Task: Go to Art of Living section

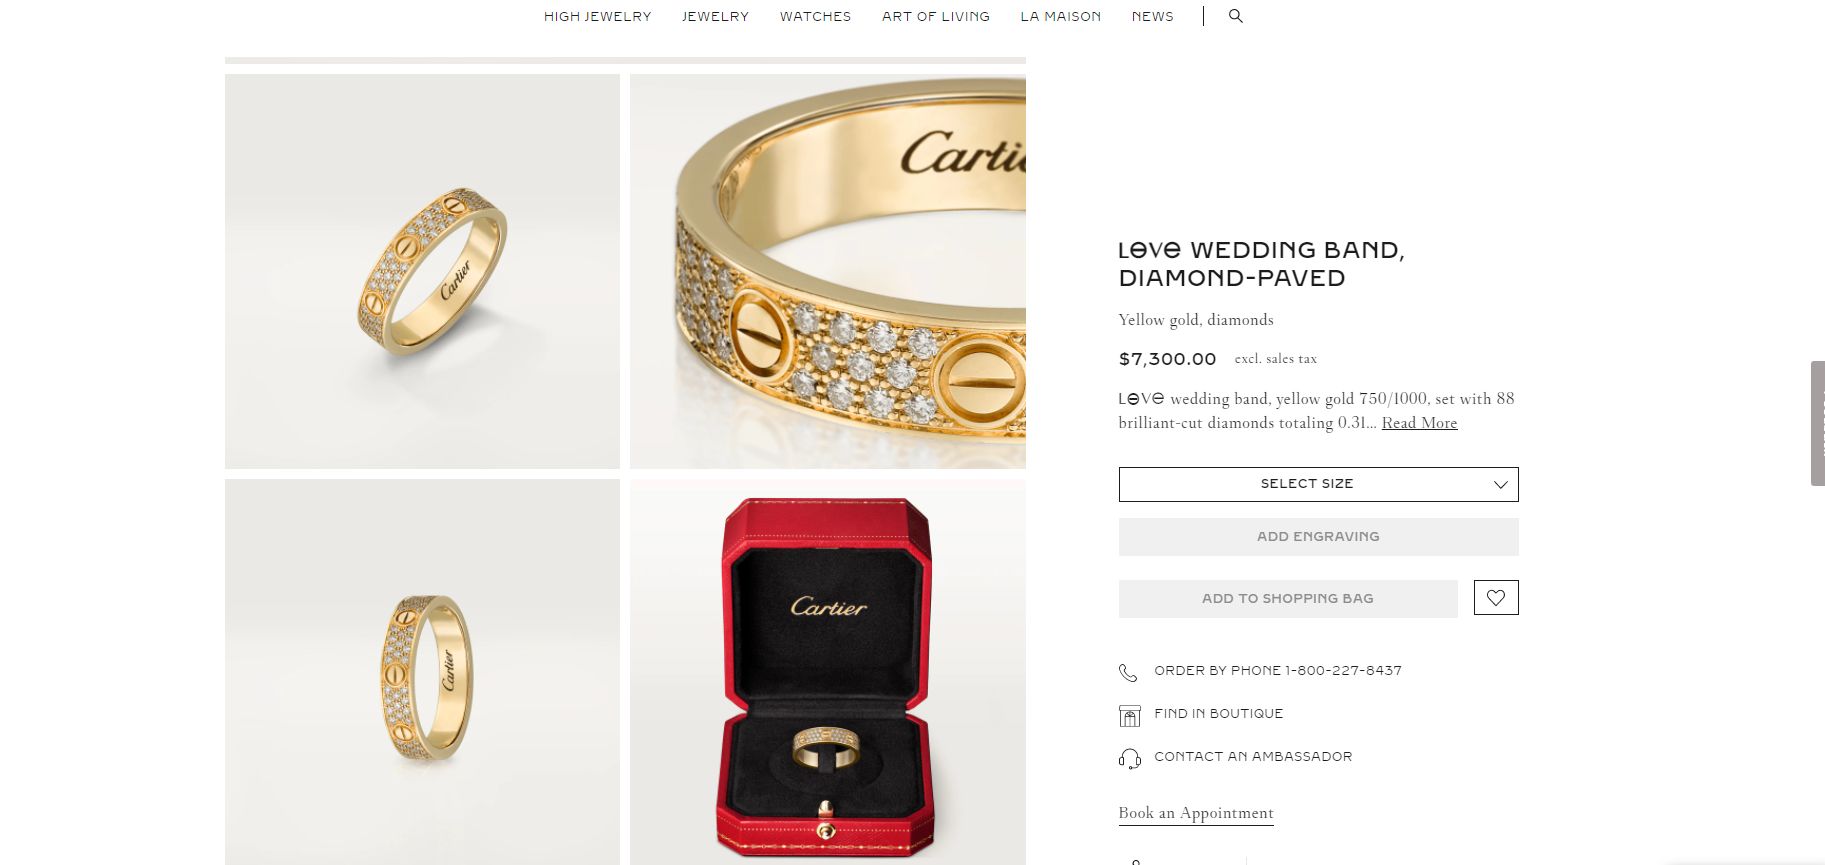Action: tap(935, 17)
